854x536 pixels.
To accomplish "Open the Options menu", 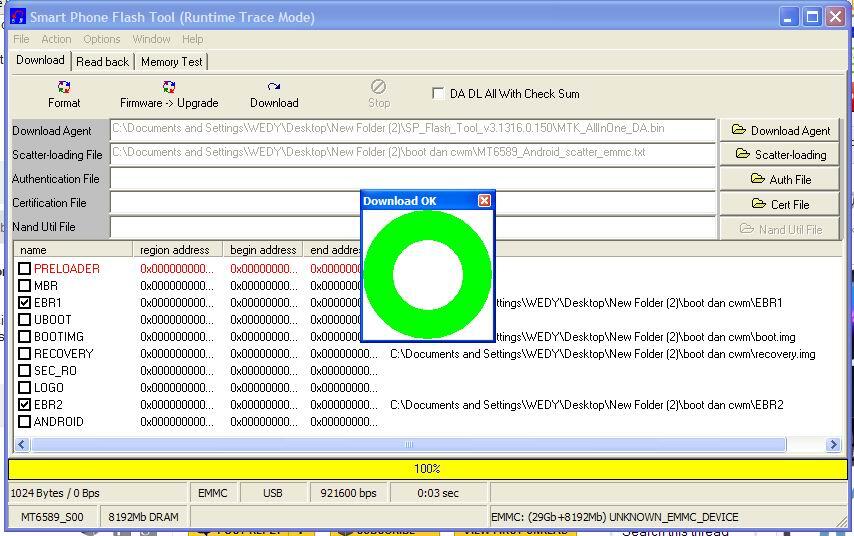I will click(101, 39).
